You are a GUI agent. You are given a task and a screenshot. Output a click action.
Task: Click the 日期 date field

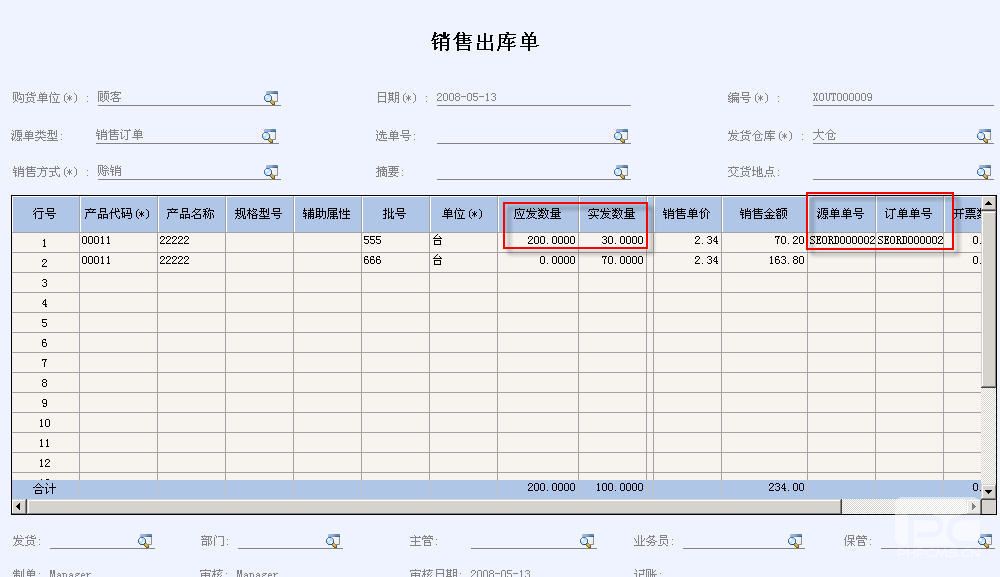pyautogui.click(x=532, y=98)
